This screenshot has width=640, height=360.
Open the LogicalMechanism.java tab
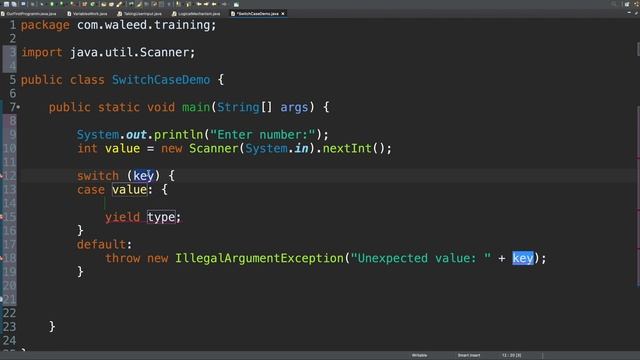pos(196,13)
